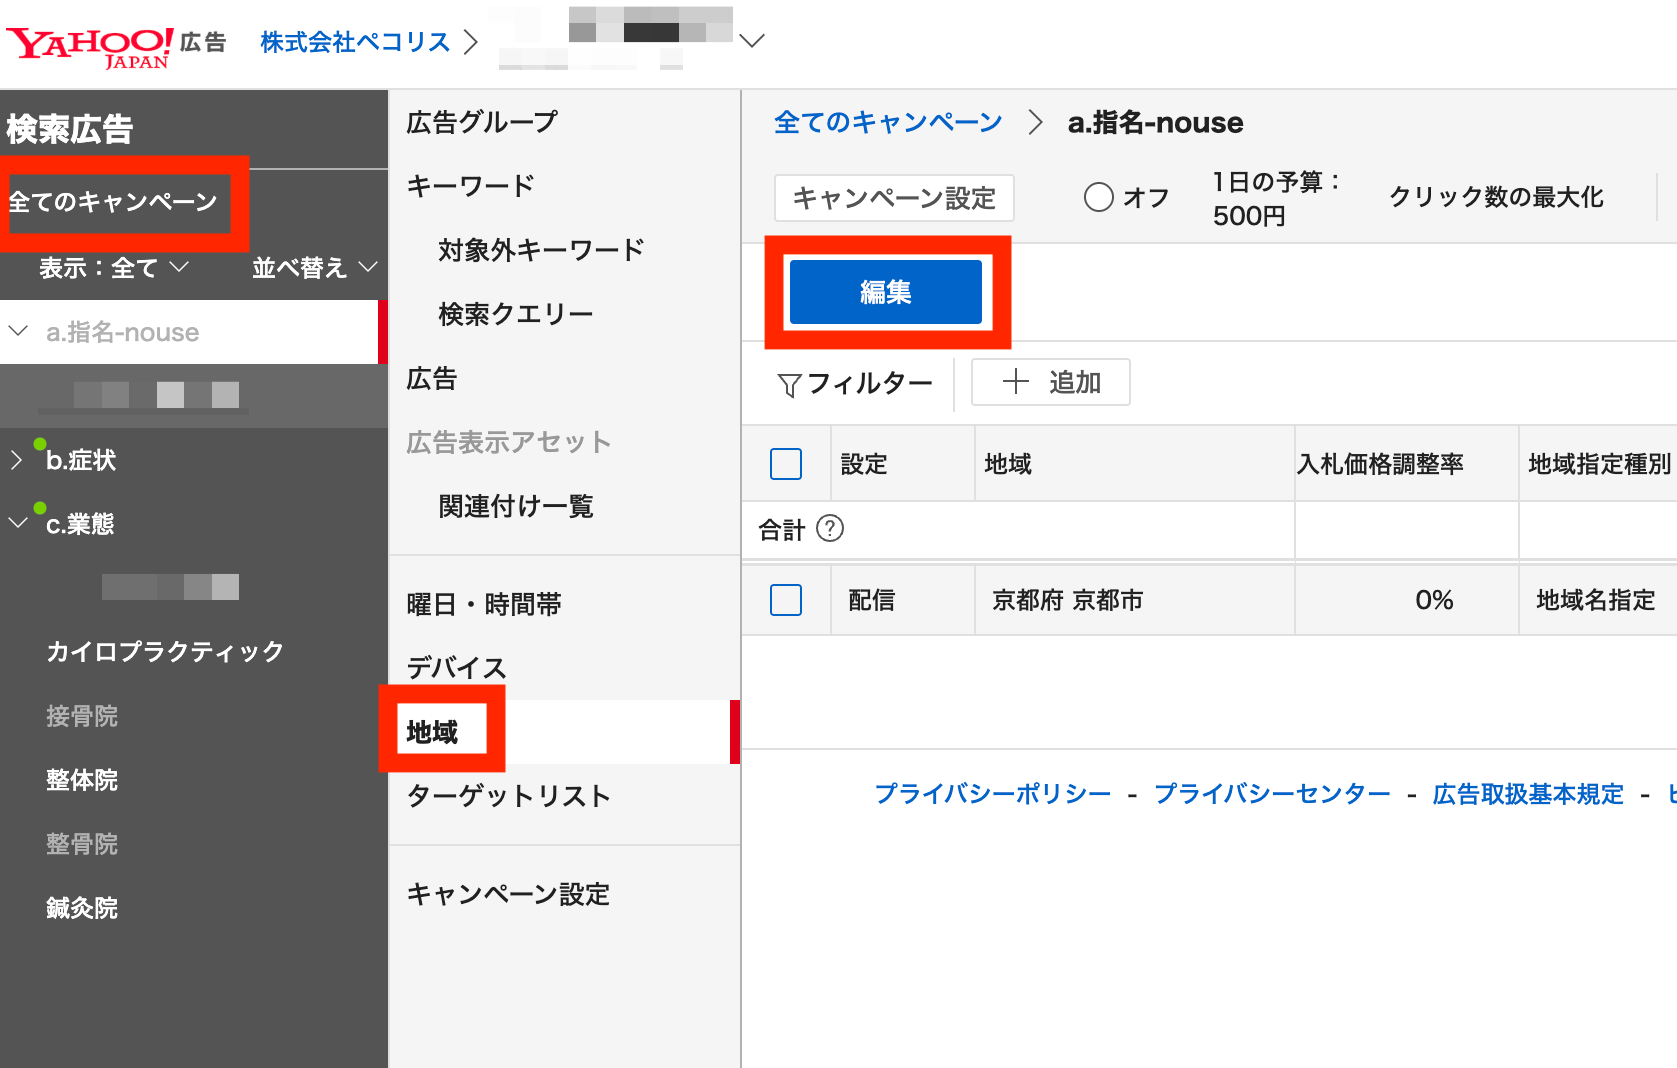The width and height of the screenshot is (1677, 1068).
Task: Click the キャンペーン設定 button
Action: pyautogui.click(x=894, y=198)
